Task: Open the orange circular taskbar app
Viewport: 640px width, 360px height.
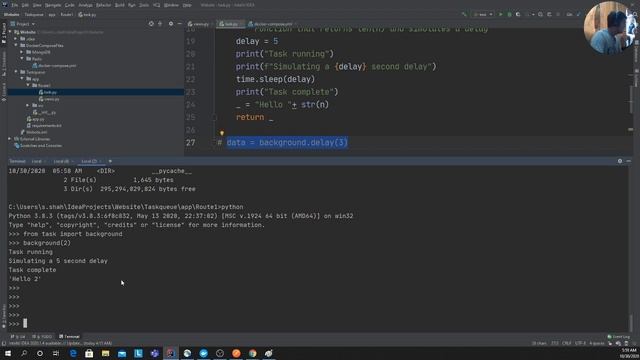Action: tap(236, 353)
